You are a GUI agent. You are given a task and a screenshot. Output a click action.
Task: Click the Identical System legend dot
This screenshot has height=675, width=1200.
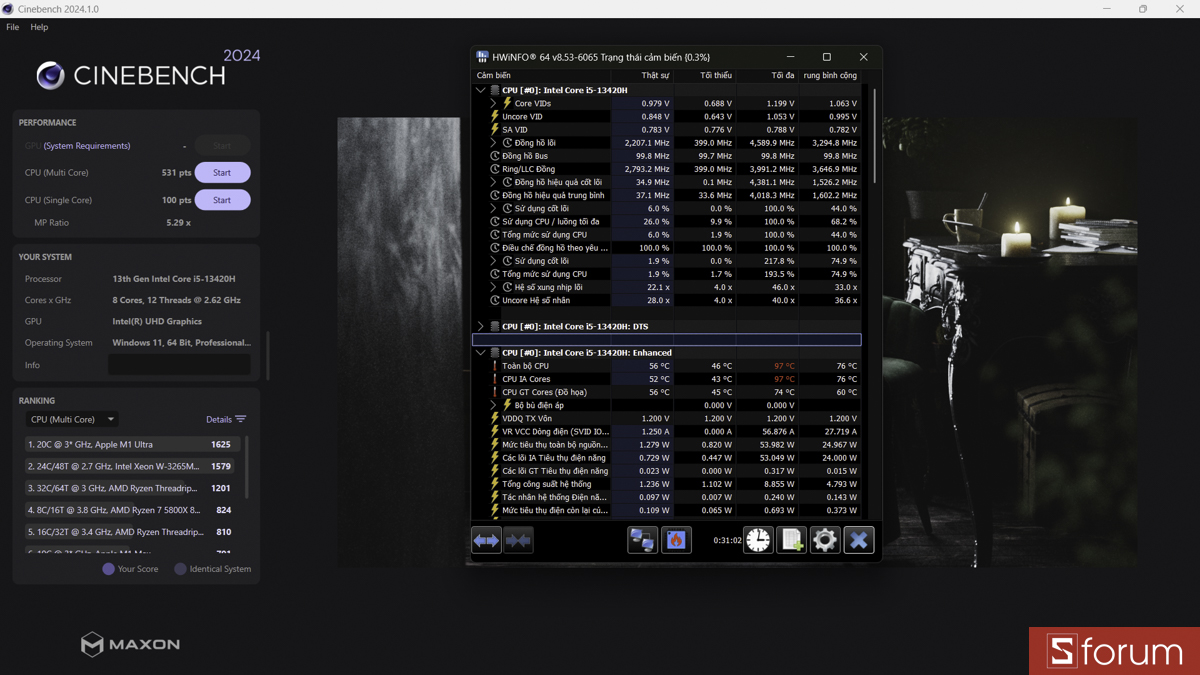coord(180,569)
